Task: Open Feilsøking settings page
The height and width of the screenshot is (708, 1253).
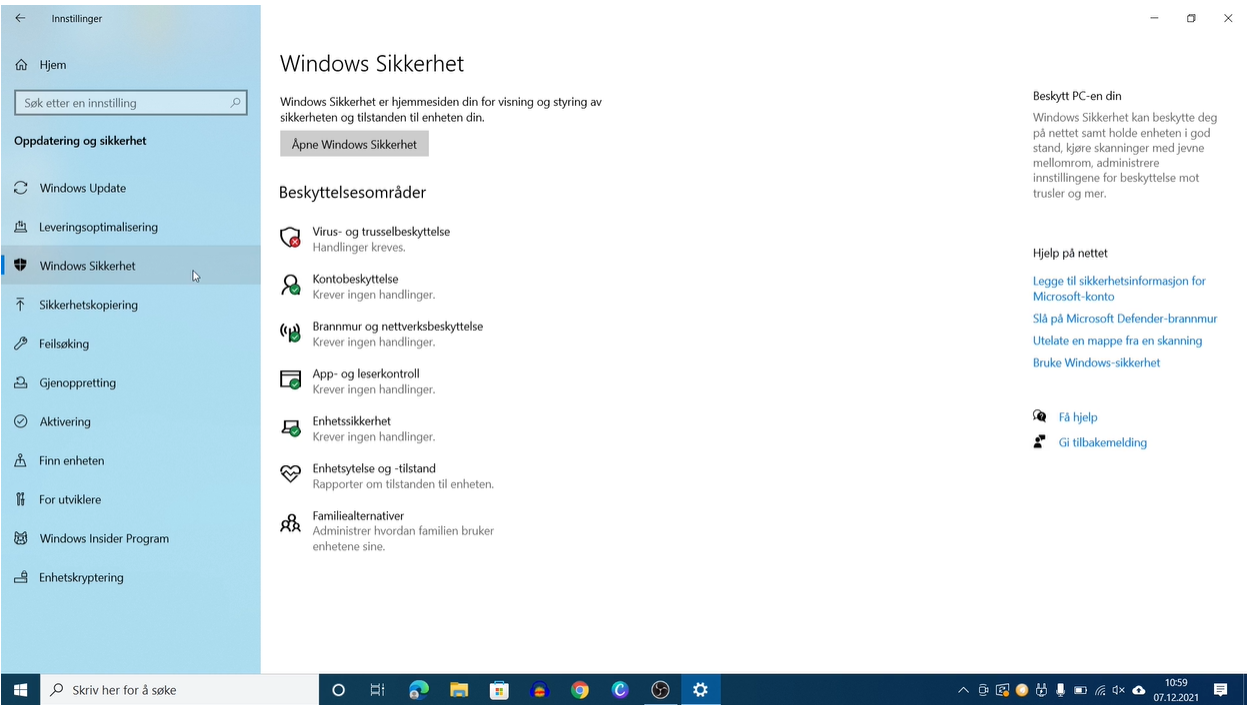Action: click(64, 344)
